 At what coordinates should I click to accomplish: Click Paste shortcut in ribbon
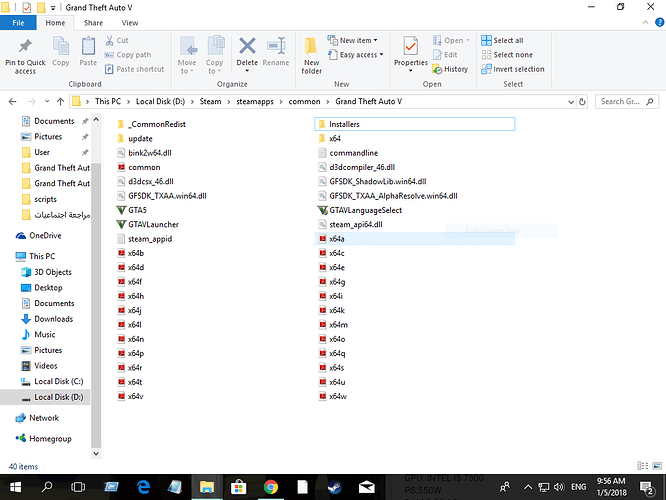135,69
